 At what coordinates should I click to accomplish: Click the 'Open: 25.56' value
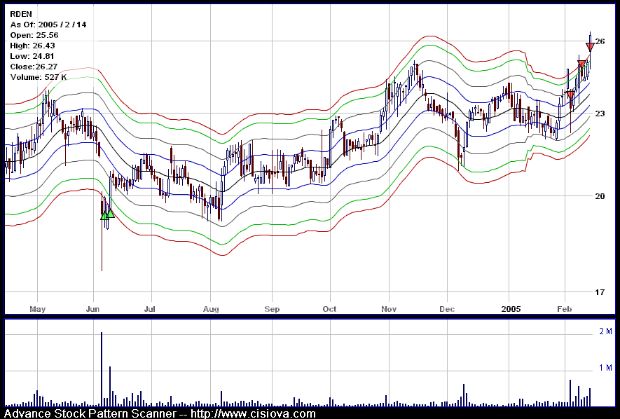(34, 35)
